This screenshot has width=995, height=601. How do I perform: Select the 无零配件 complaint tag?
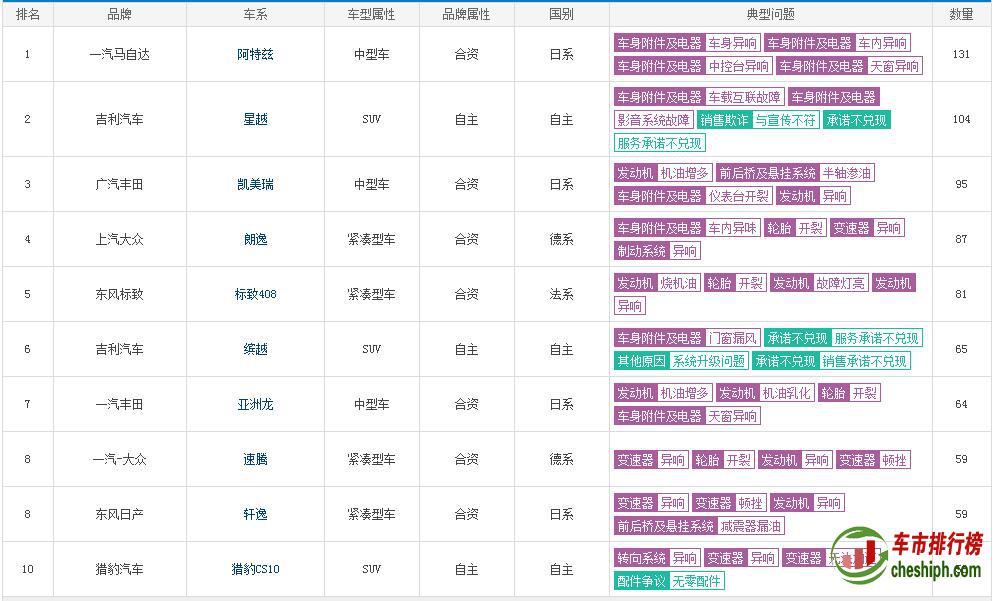(x=696, y=581)
